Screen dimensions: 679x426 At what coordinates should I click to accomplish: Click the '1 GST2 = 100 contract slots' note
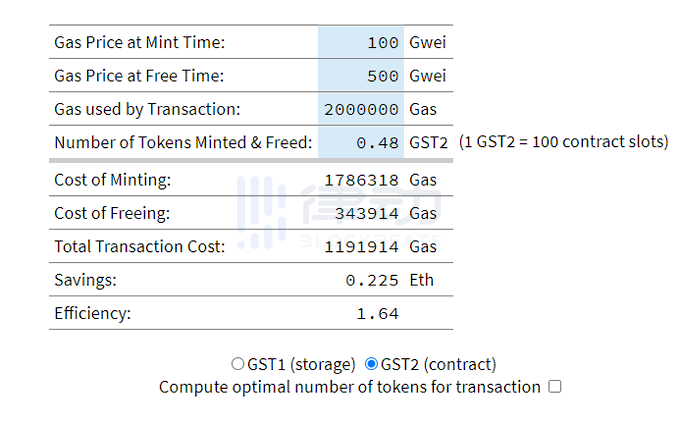[x=564, y=142]
